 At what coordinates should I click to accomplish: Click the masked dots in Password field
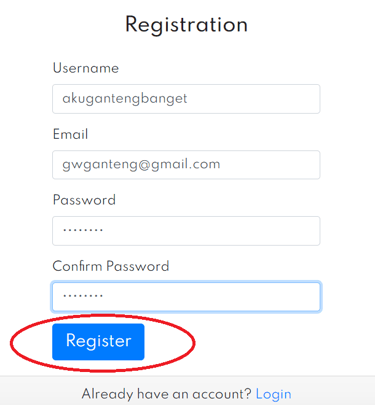(83, 230)
